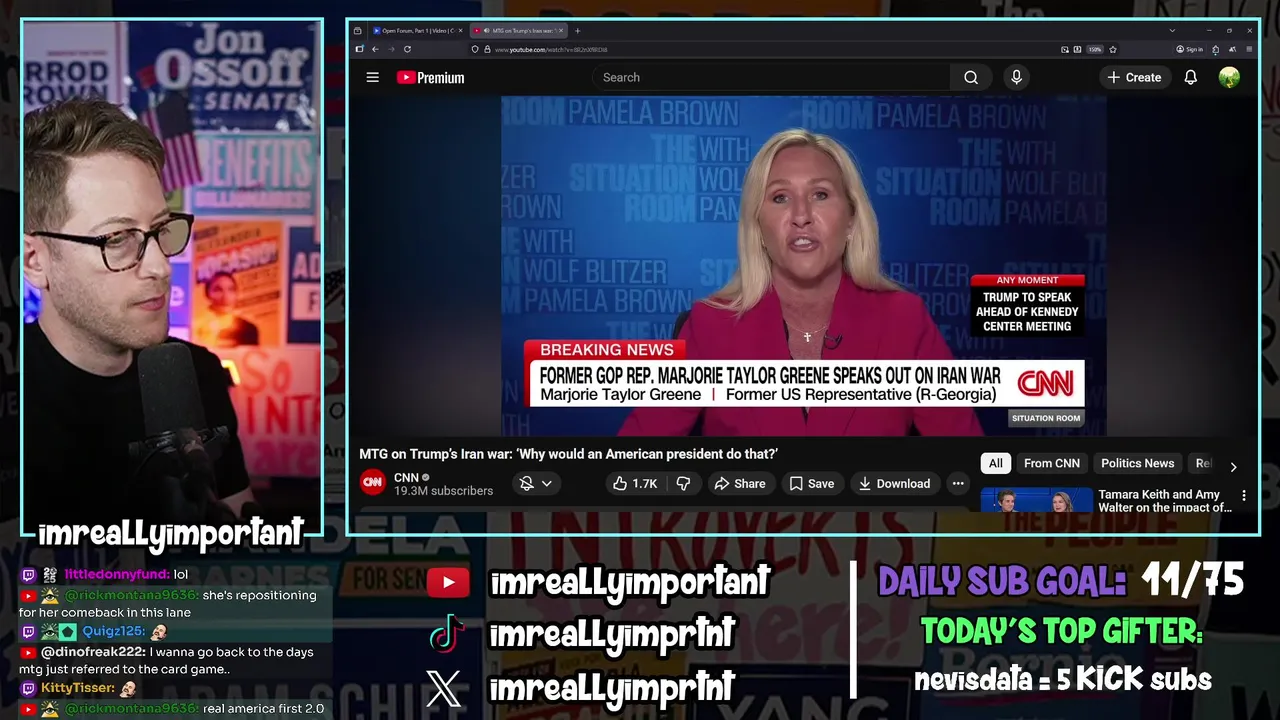Click the '19.3M subscribers' text
This screenshot has height=720, width=1280.
443,491
